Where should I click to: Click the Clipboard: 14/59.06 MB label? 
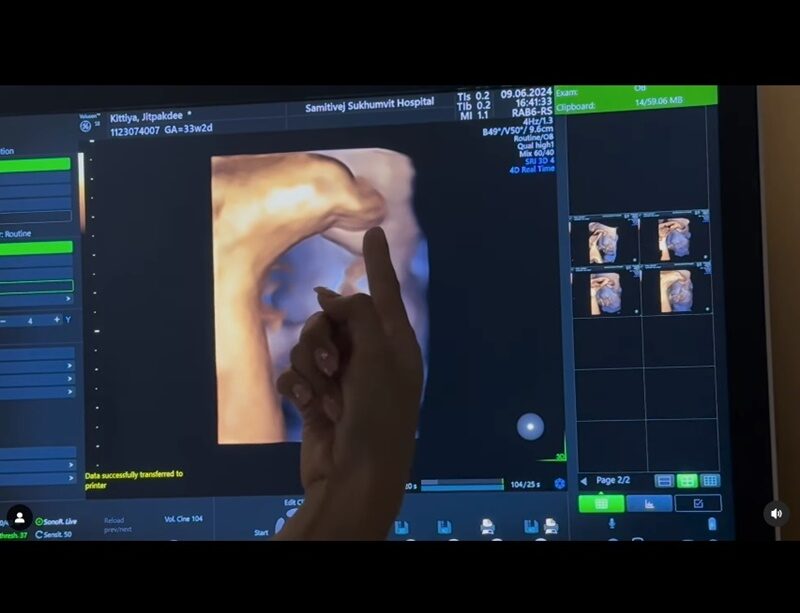click(x=619, y=104)
